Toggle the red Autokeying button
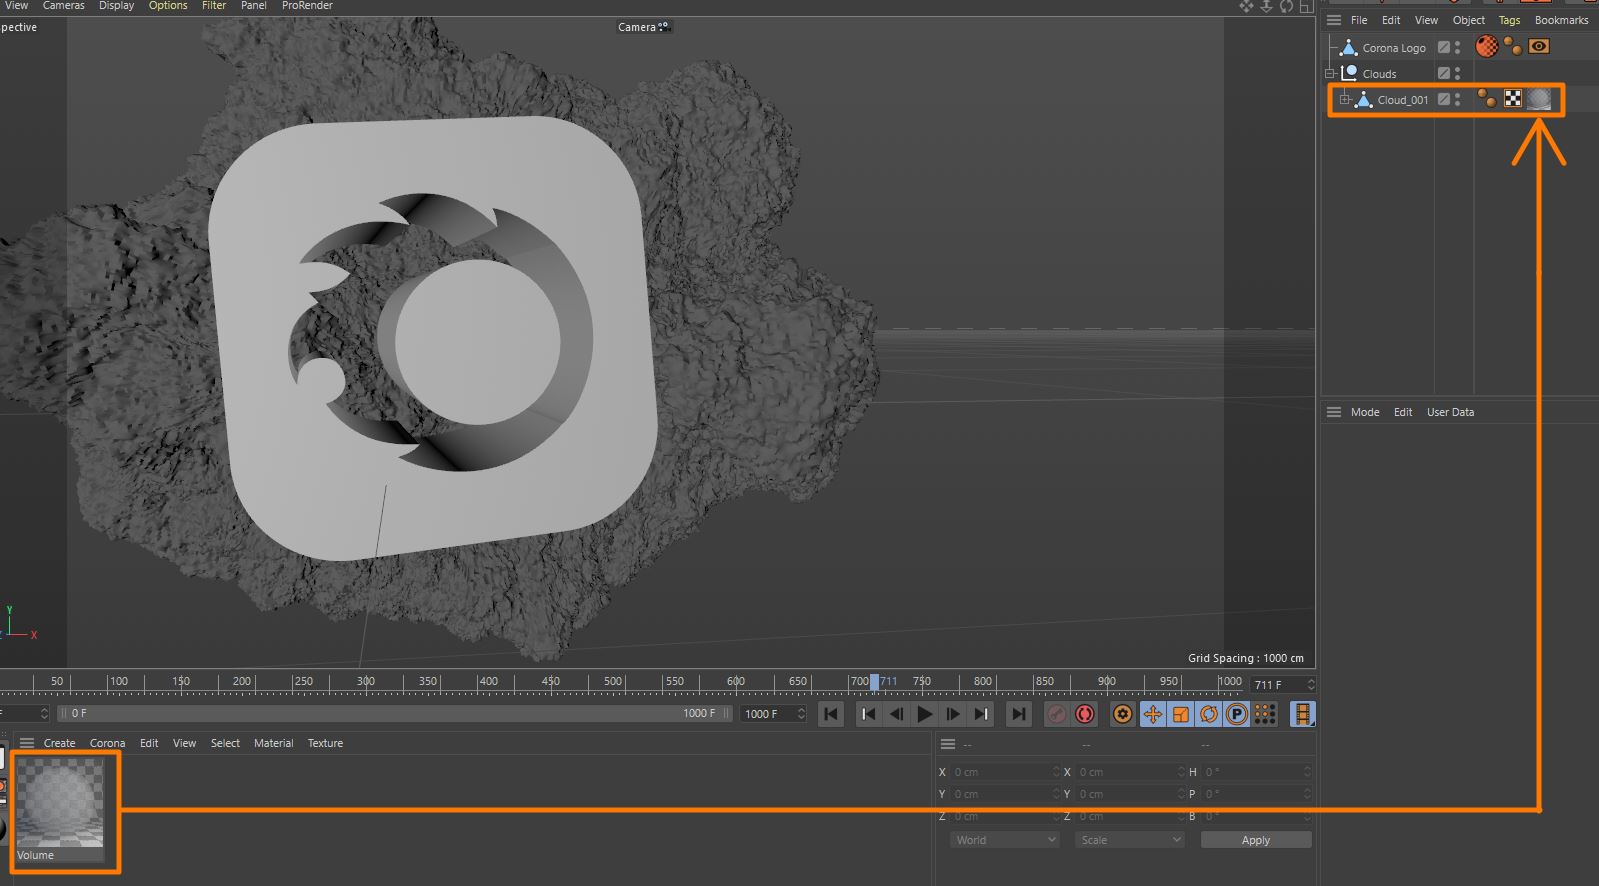1599x886 pixels. pyautogui.click(x=1085, y=714)
